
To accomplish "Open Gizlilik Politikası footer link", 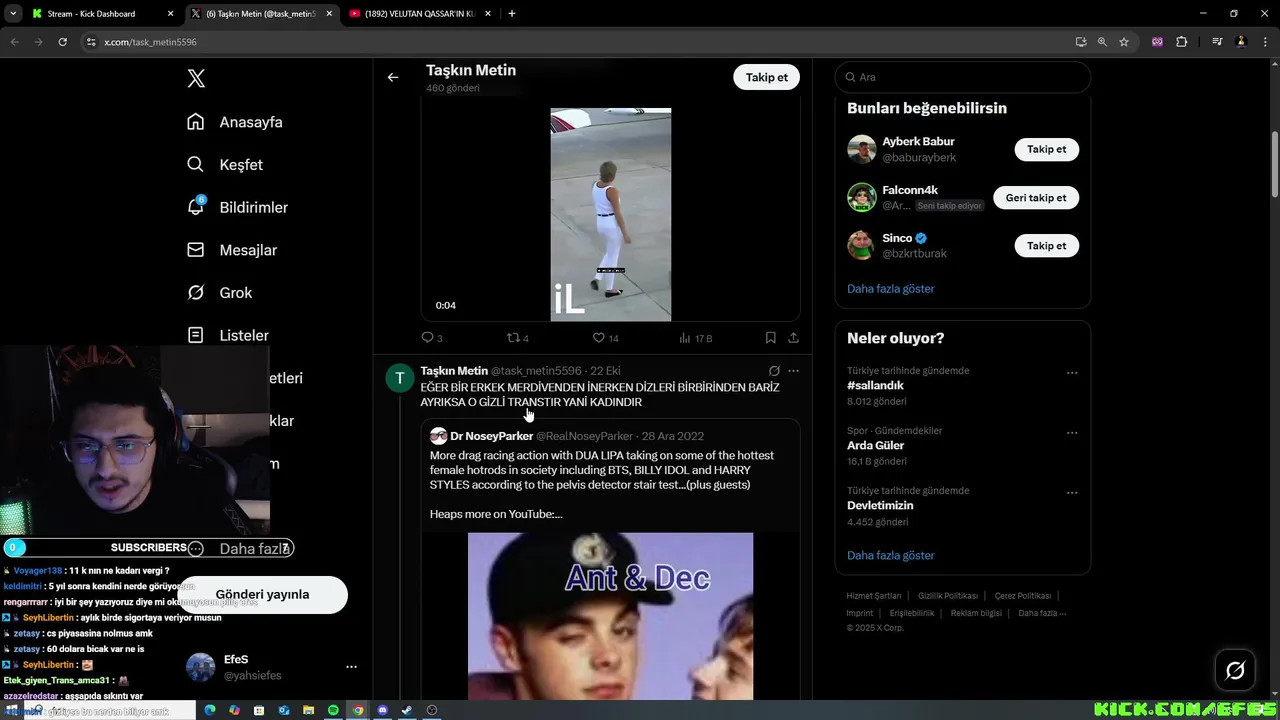I will (947, 596).
